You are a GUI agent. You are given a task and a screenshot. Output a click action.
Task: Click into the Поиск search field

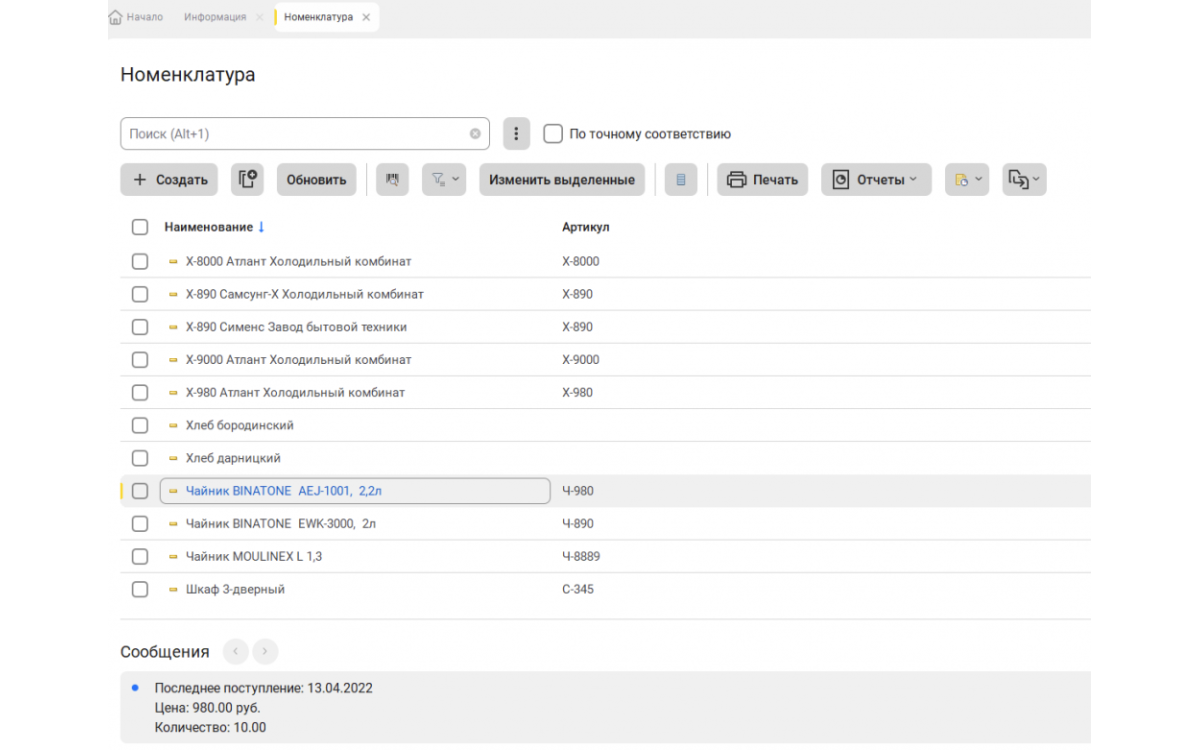[x=295, y=134]
